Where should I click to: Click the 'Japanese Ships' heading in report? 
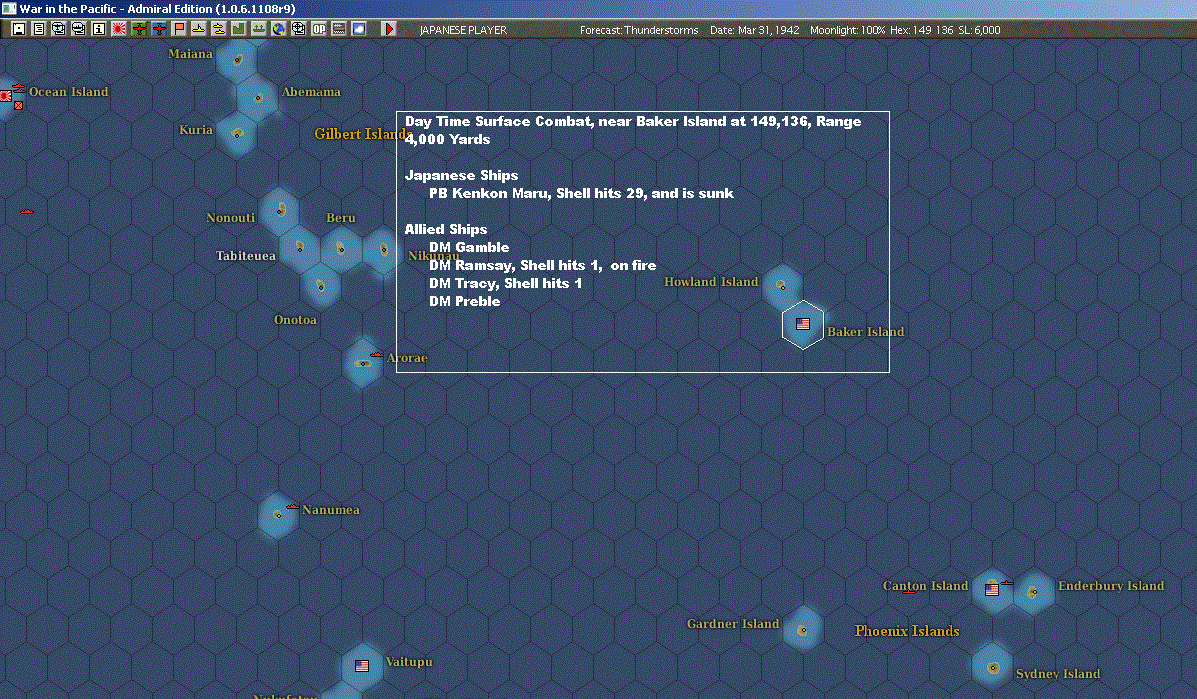461,176
